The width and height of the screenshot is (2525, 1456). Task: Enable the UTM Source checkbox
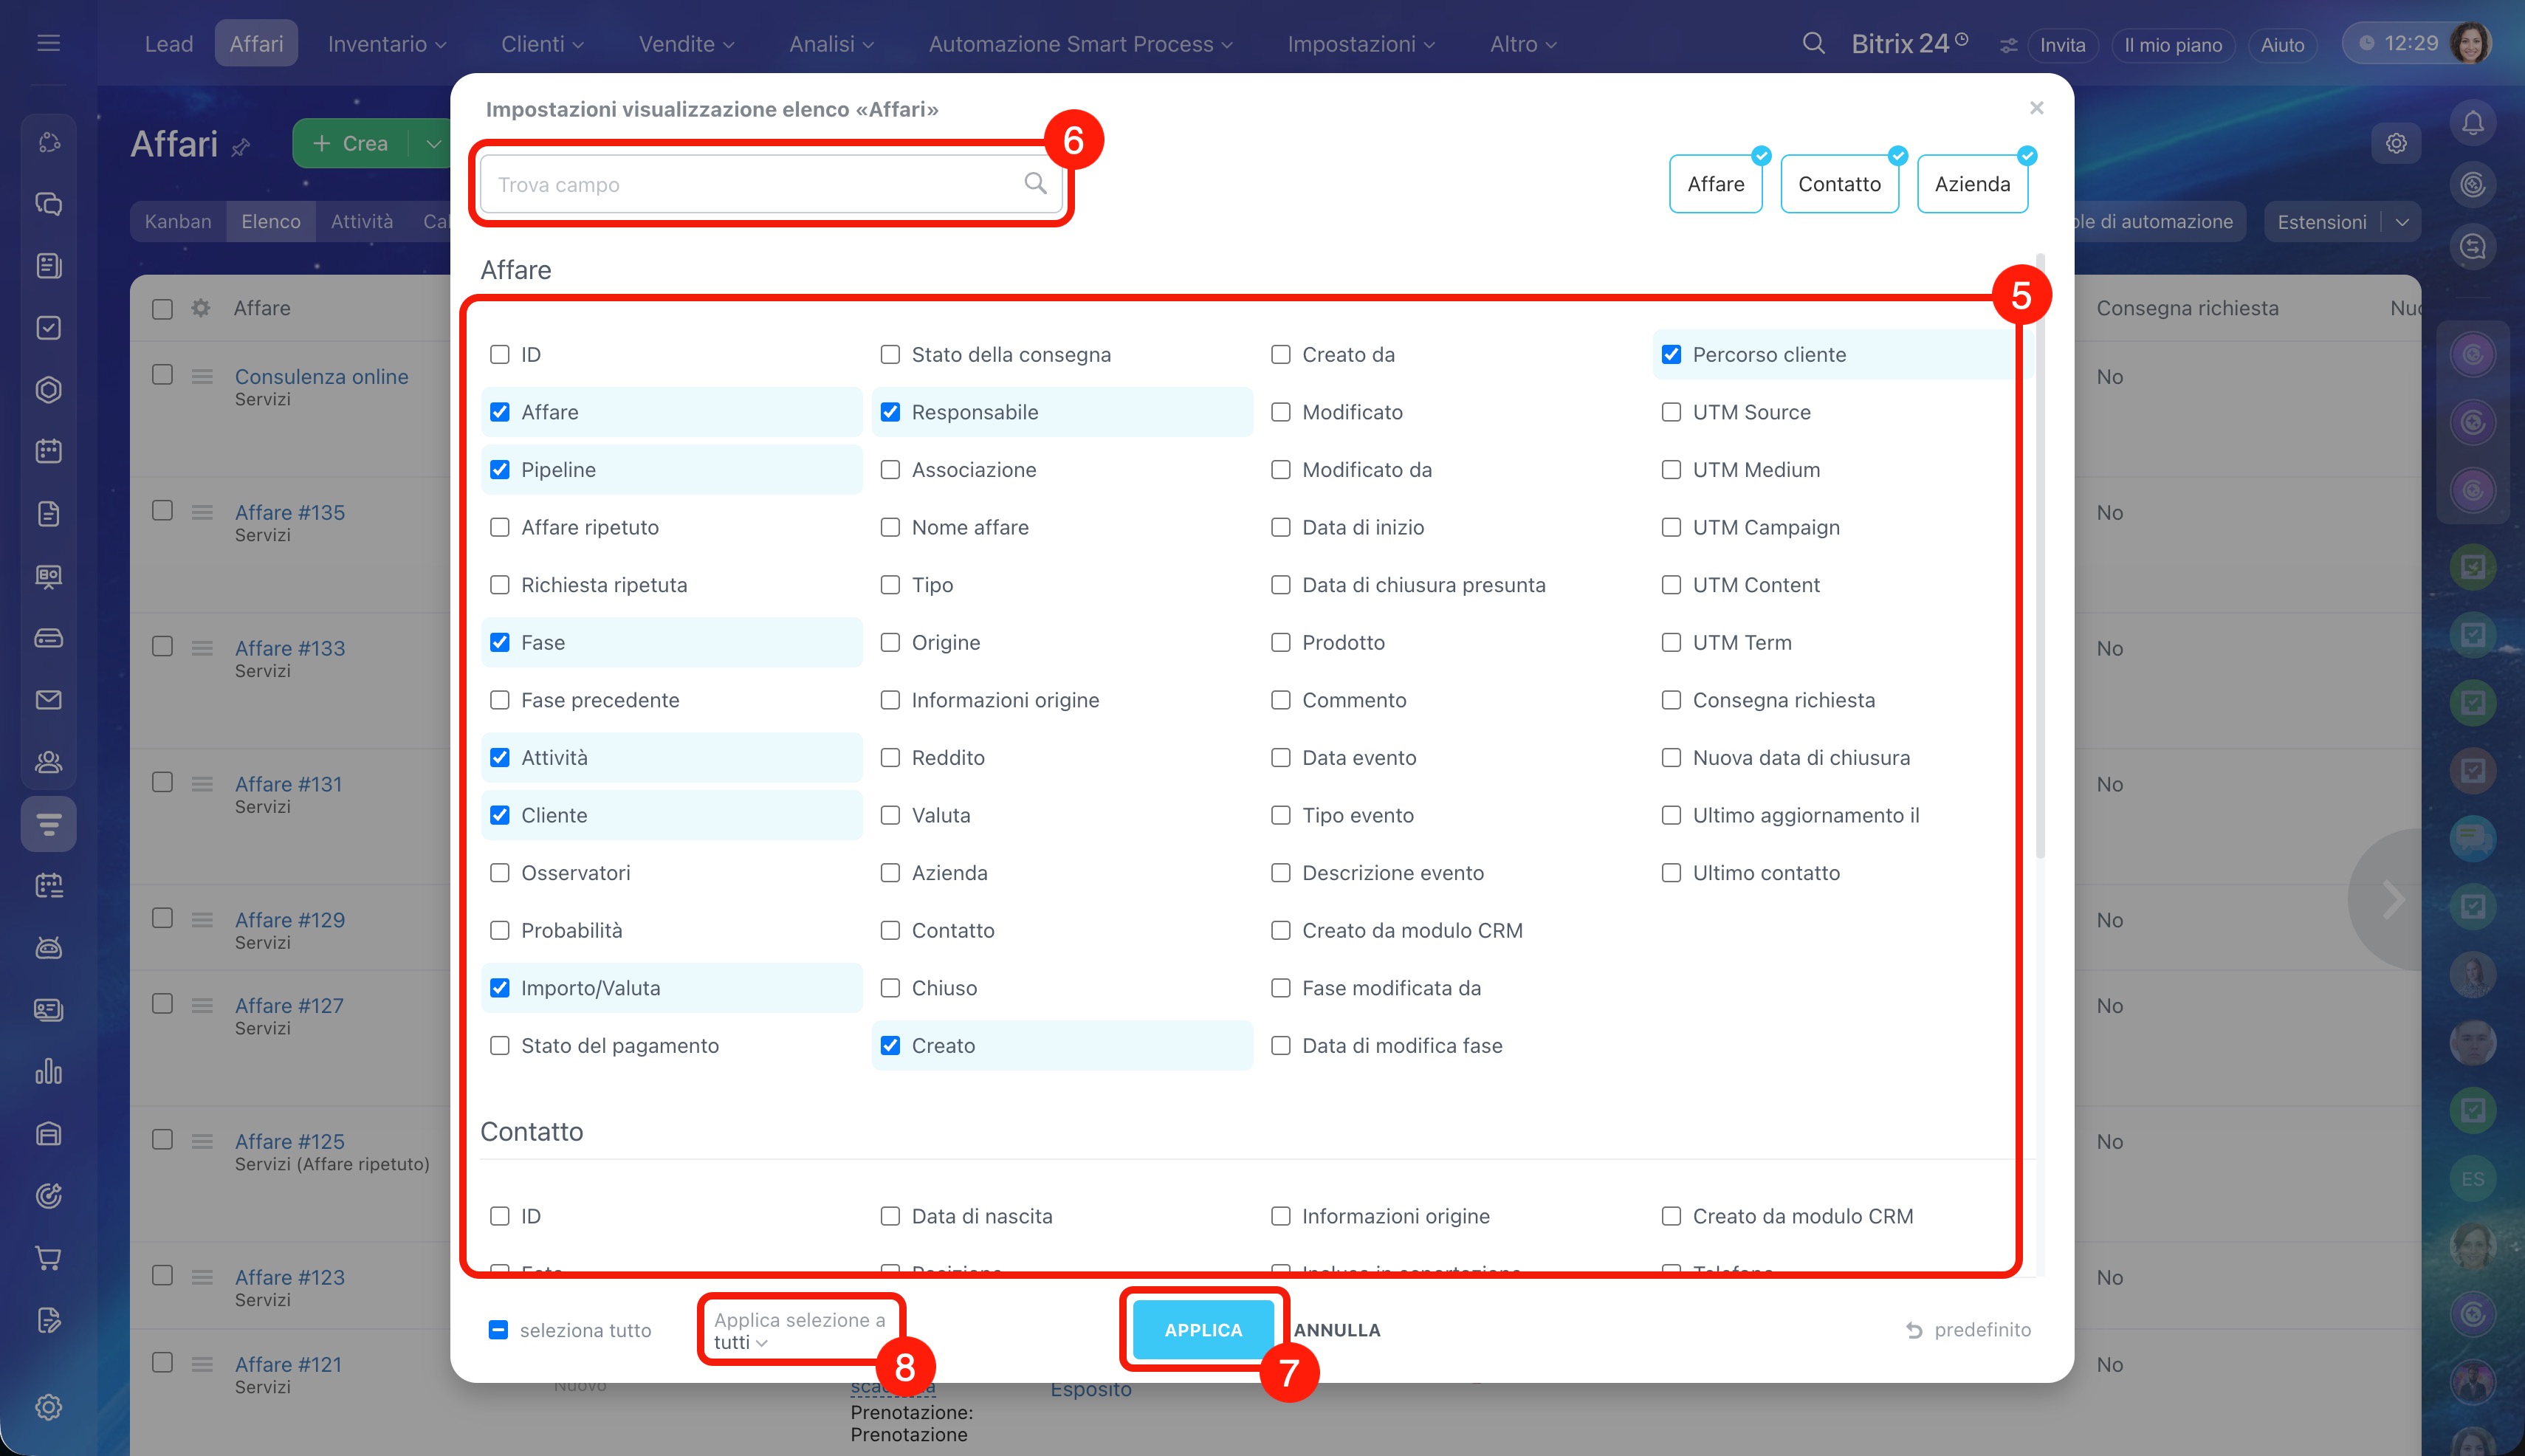point(1671,412)
